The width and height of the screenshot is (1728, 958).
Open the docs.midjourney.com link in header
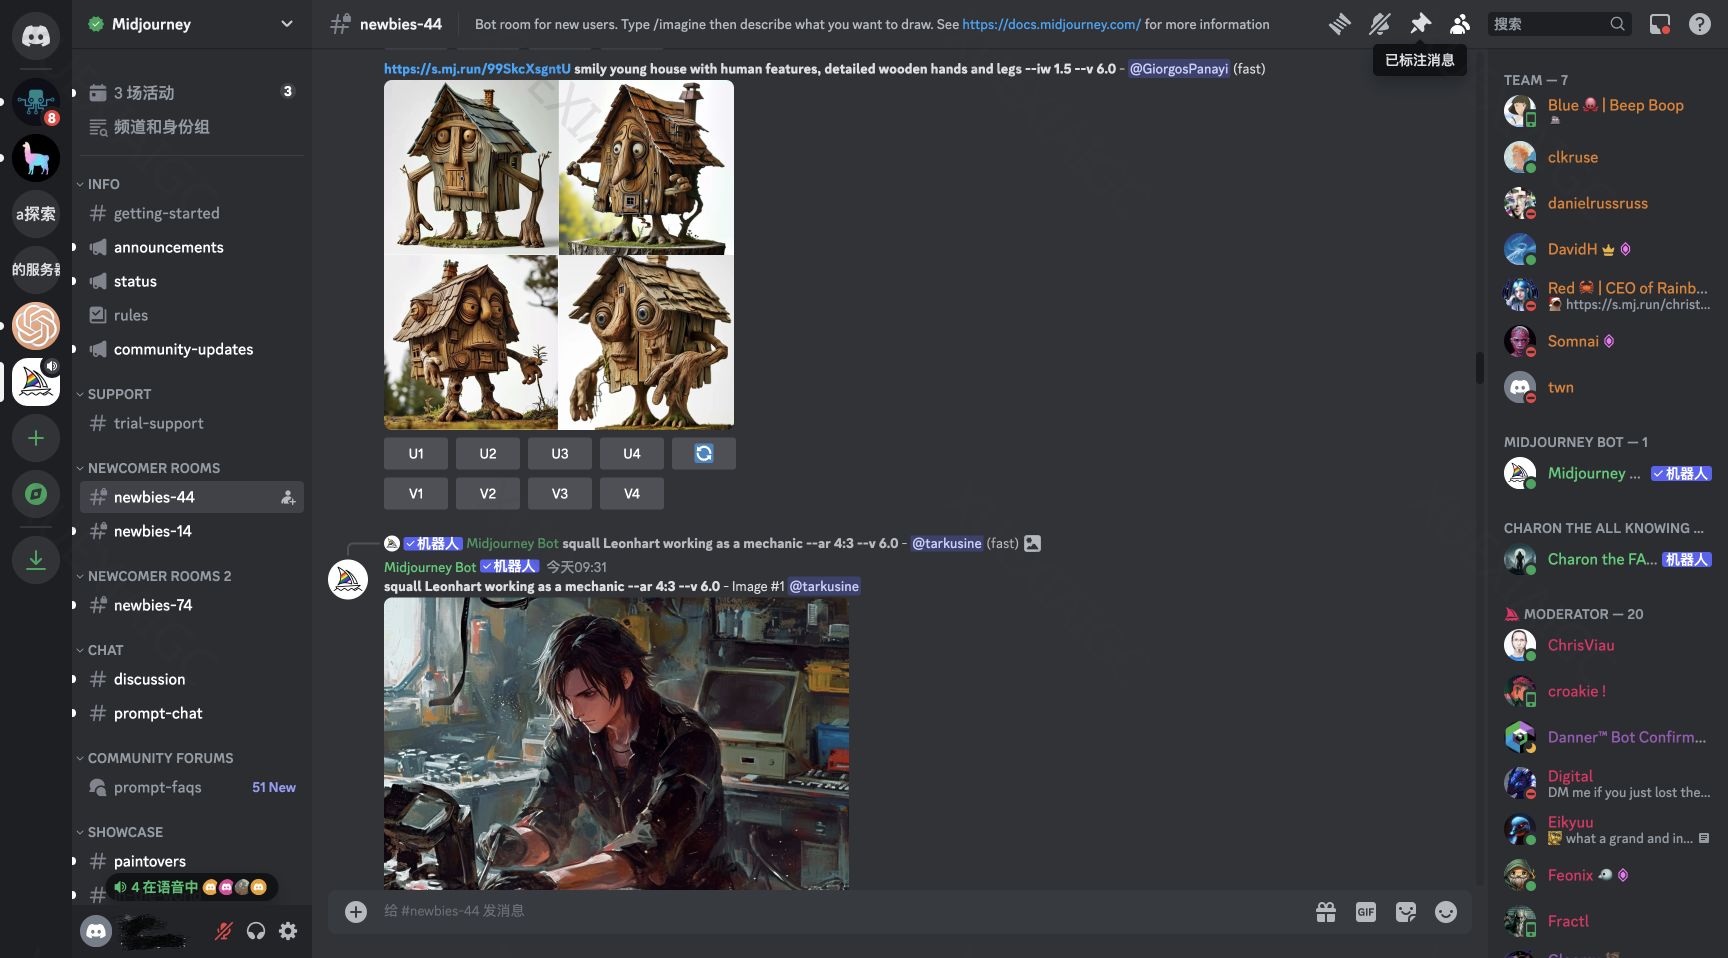tap(1051, 24)
